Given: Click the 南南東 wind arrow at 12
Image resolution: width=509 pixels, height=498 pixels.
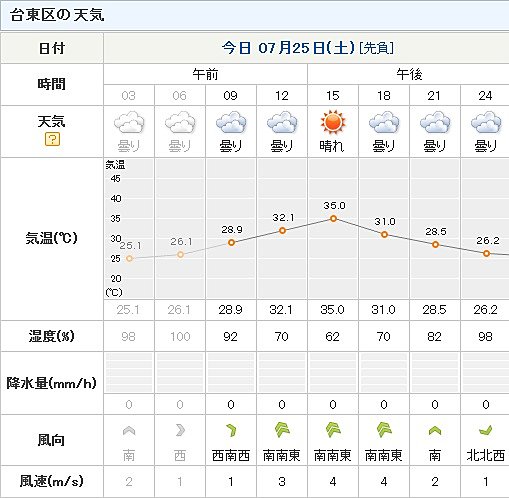Looking at the screenshot, I should click(282, 430).
